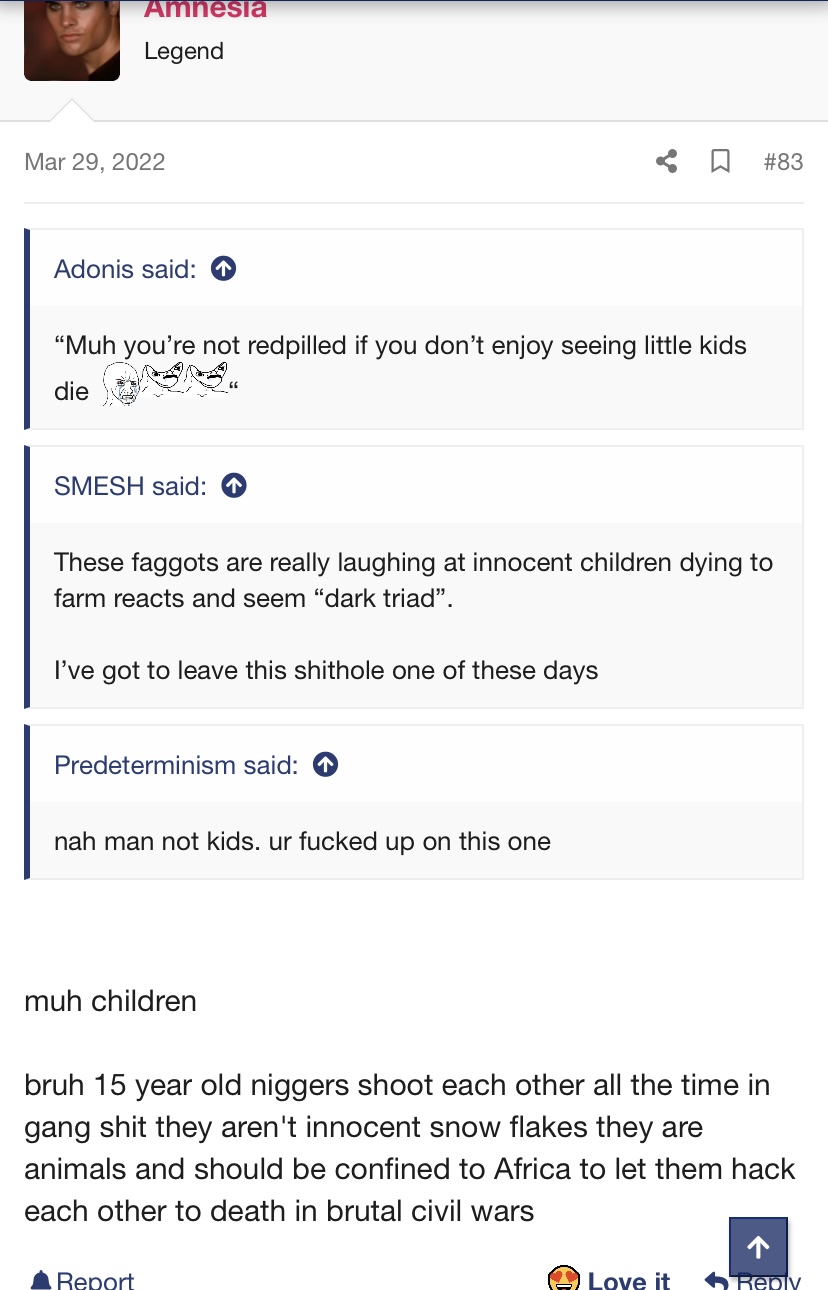Click the Mar 29, 2022 timestamp

coord(95,161)
